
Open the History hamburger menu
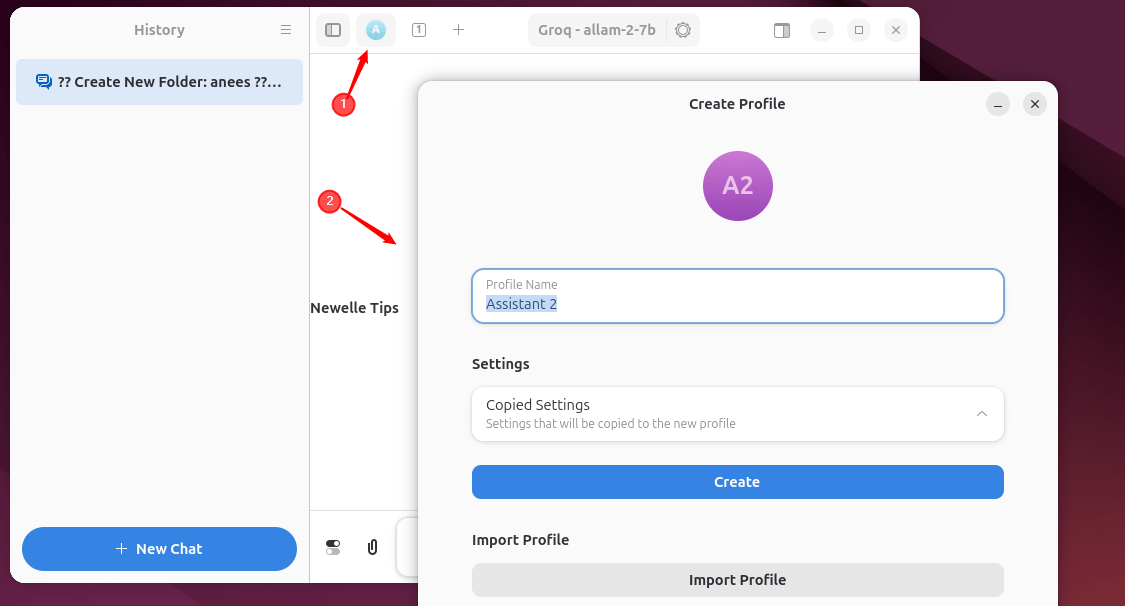click(286, 30)
